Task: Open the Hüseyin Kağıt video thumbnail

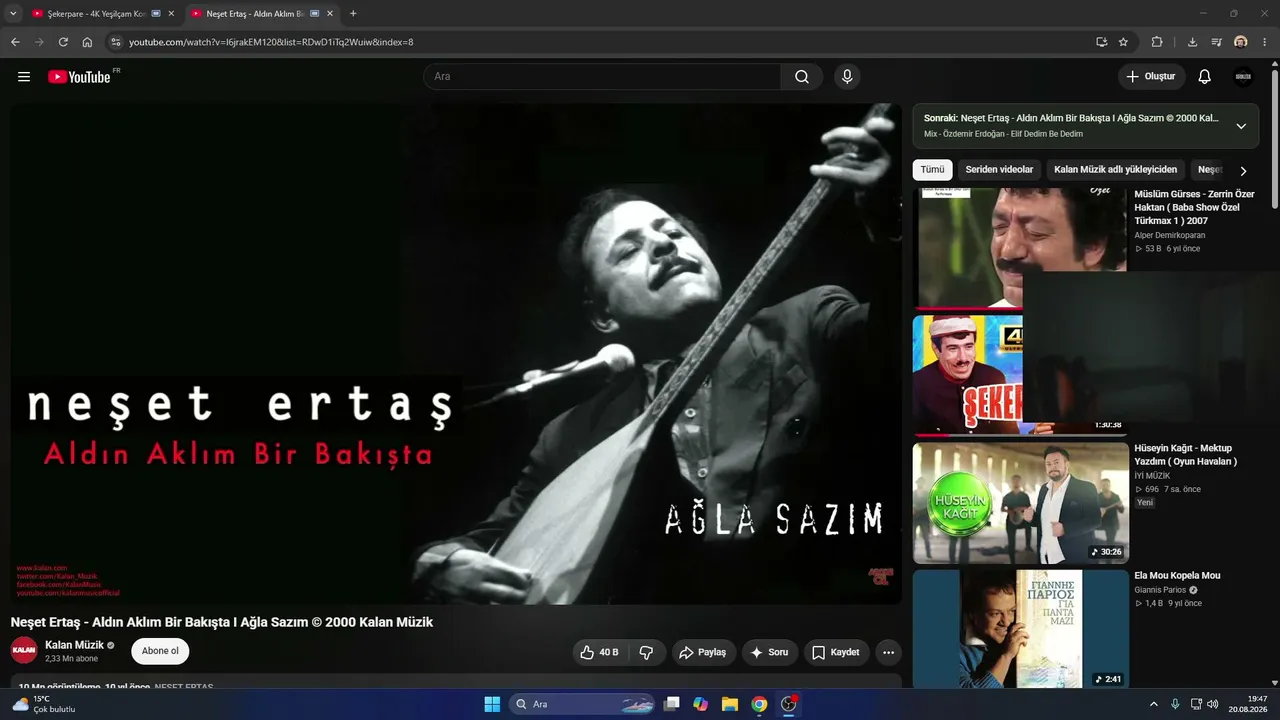Action: pos(1020,503)
